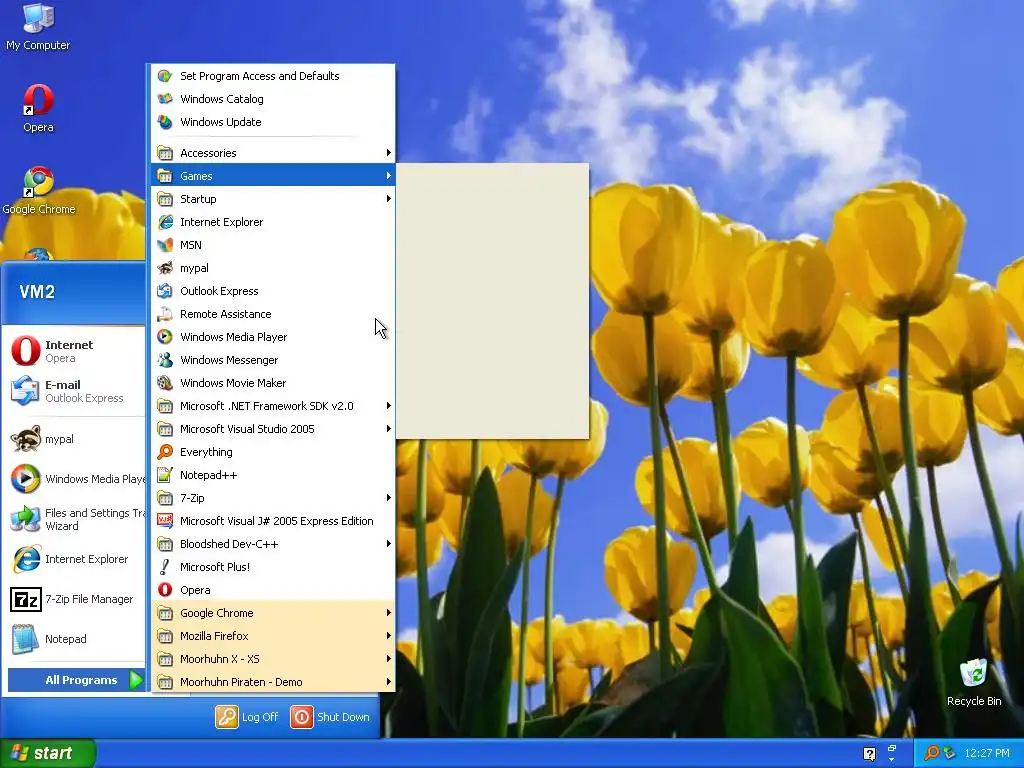Click the Outlook Express icon in All Programs list
Image resolution: width=1024 pixels, height=768 pixels.
click(x=165, y=291)
